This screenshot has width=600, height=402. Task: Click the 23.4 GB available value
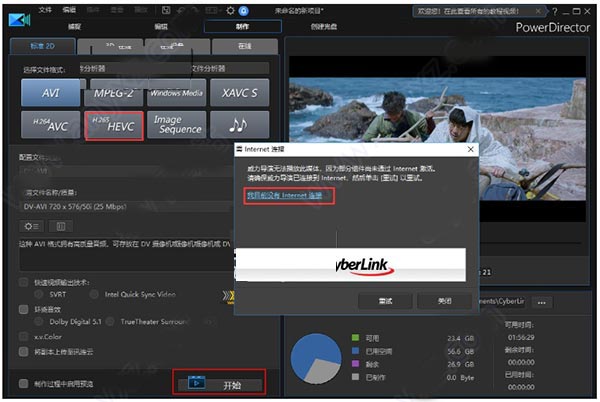[x=461, y=339]
